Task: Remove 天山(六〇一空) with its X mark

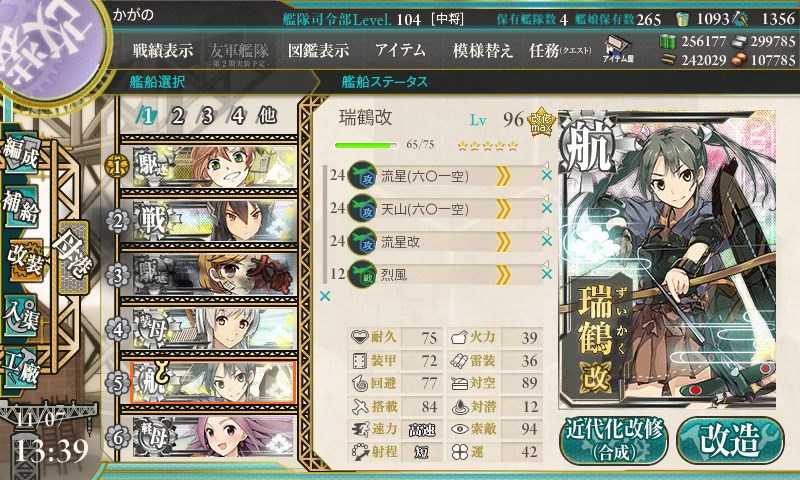Action: coord(546,208)
